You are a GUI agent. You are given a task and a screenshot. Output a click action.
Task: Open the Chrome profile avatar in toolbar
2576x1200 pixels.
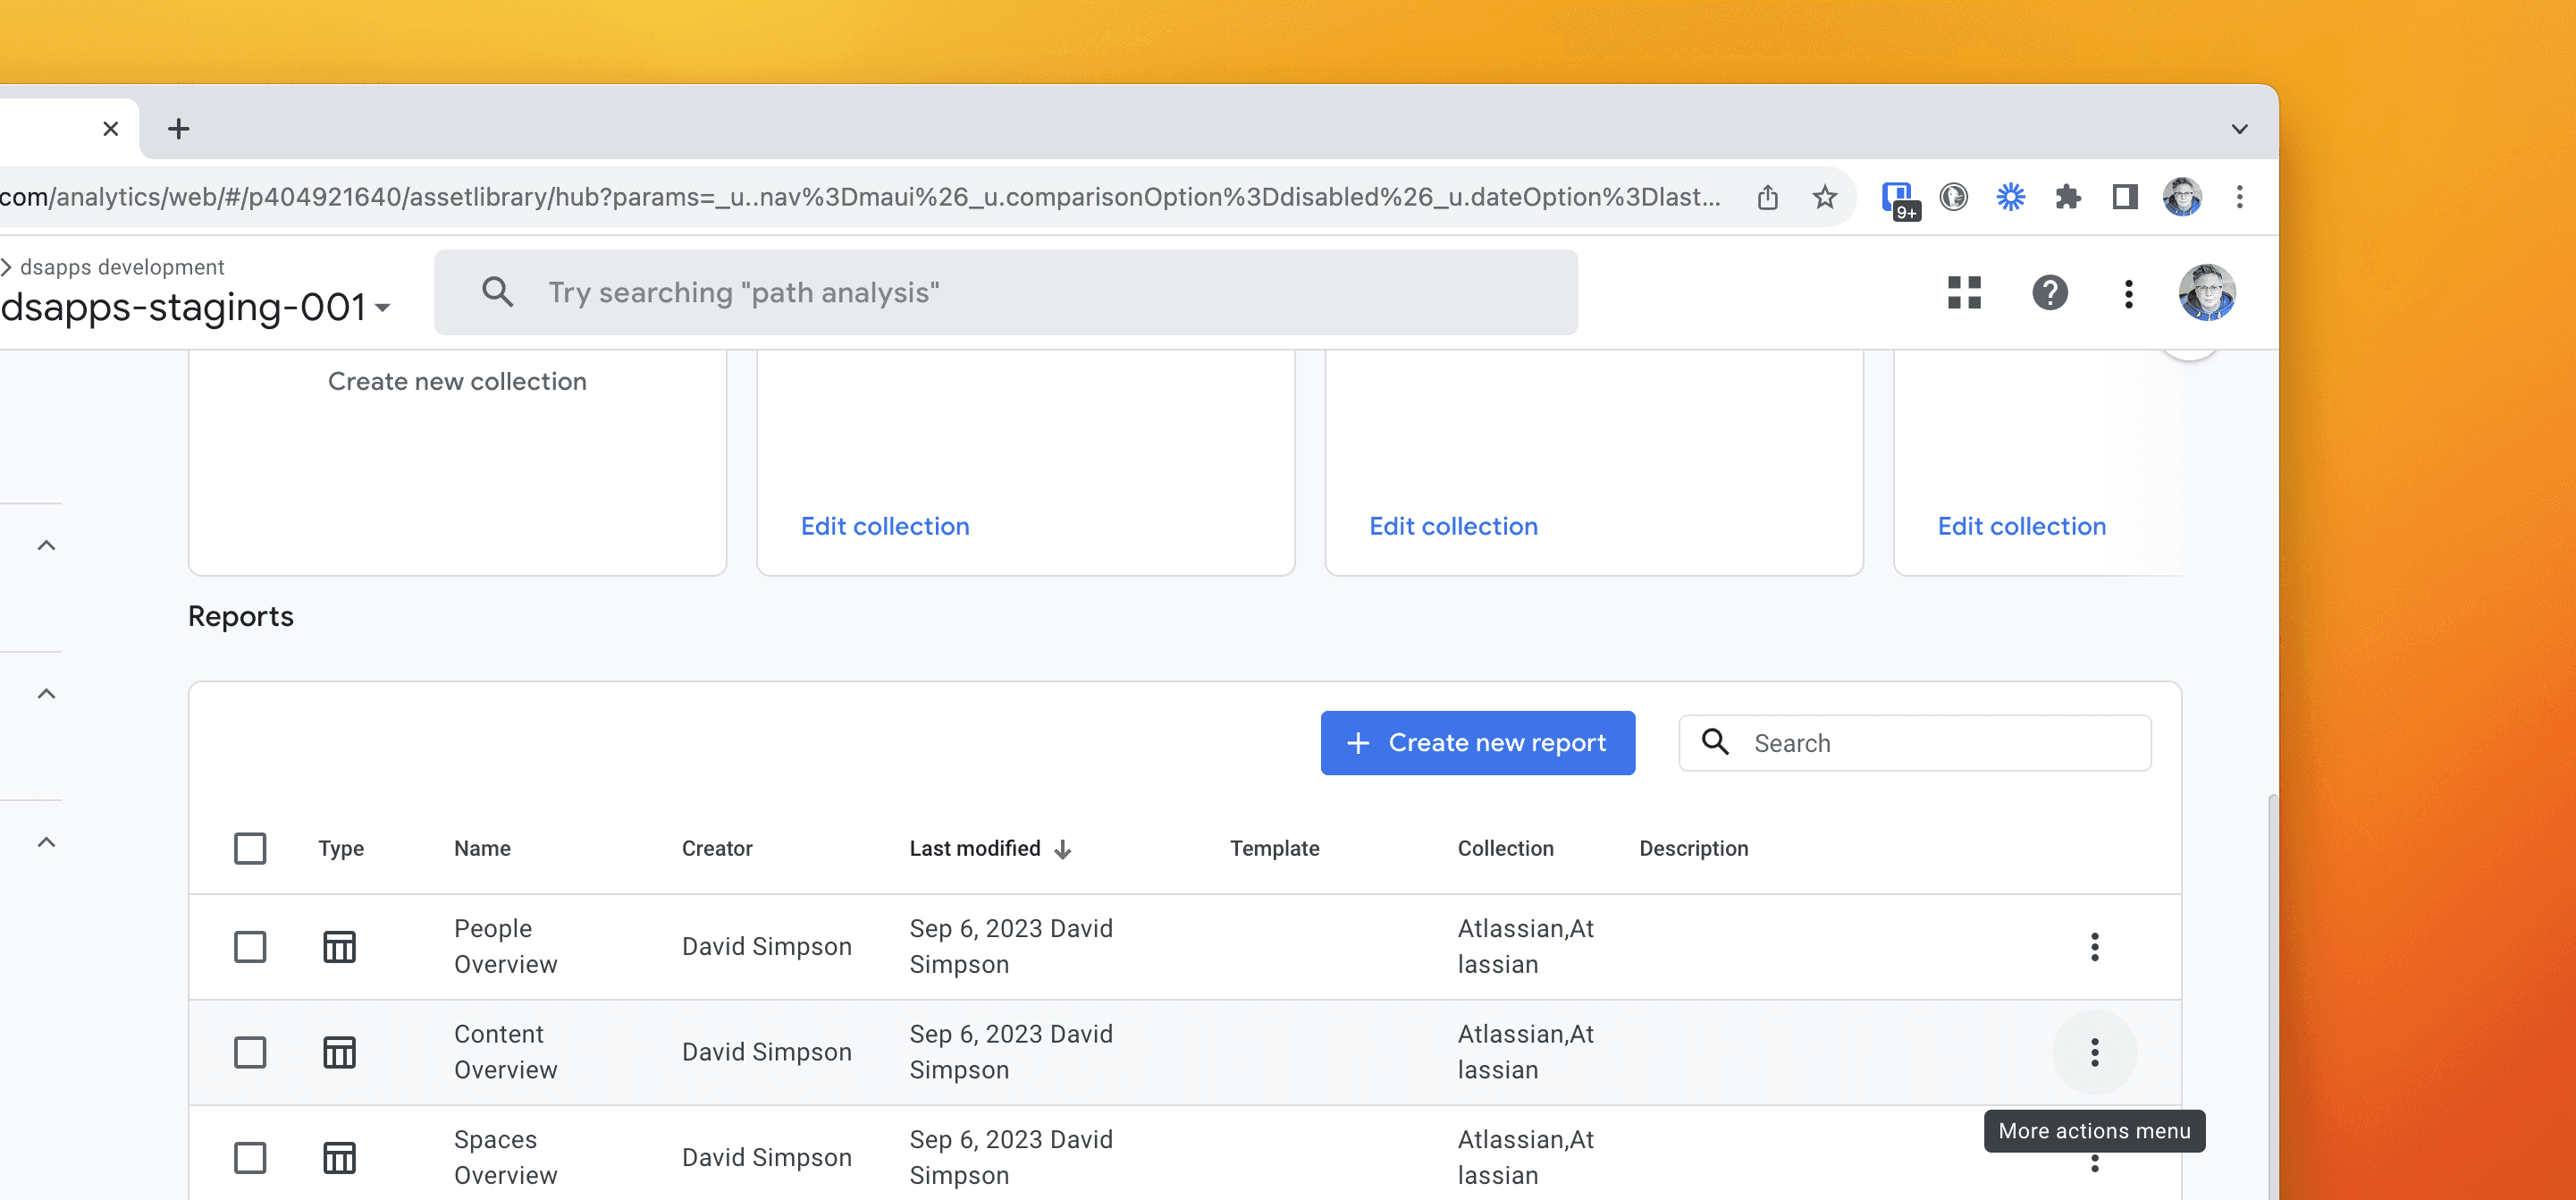pyautogui.click(x=2181, y=197)
